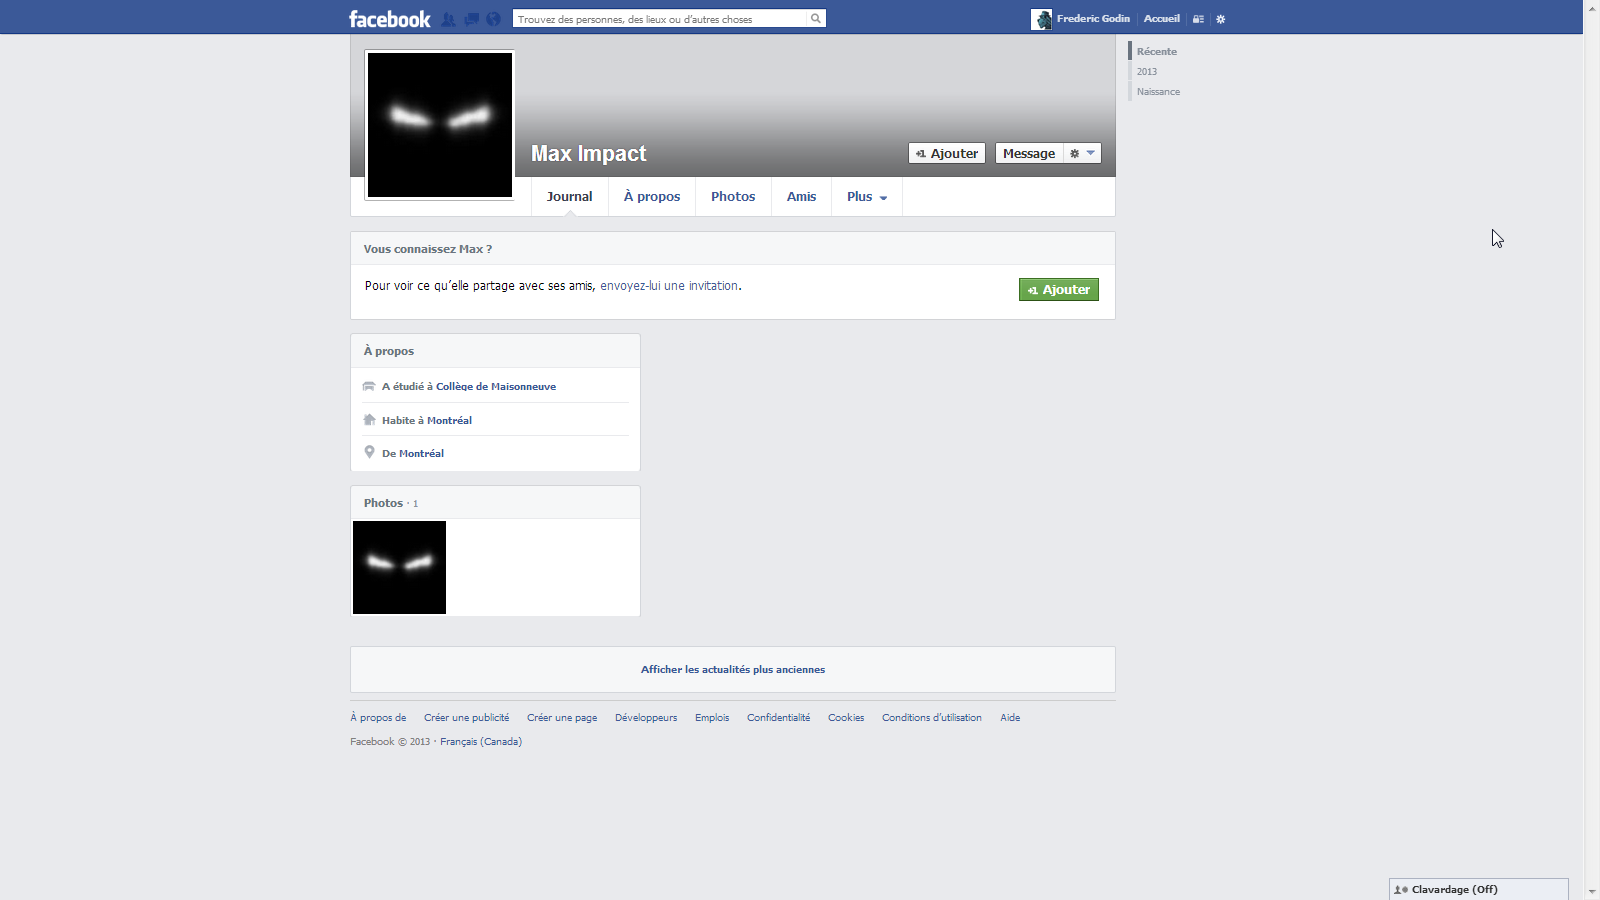Open Collège de Maisonneuve link
This screenshot has width=1600, height=900.
click(496, 386)
